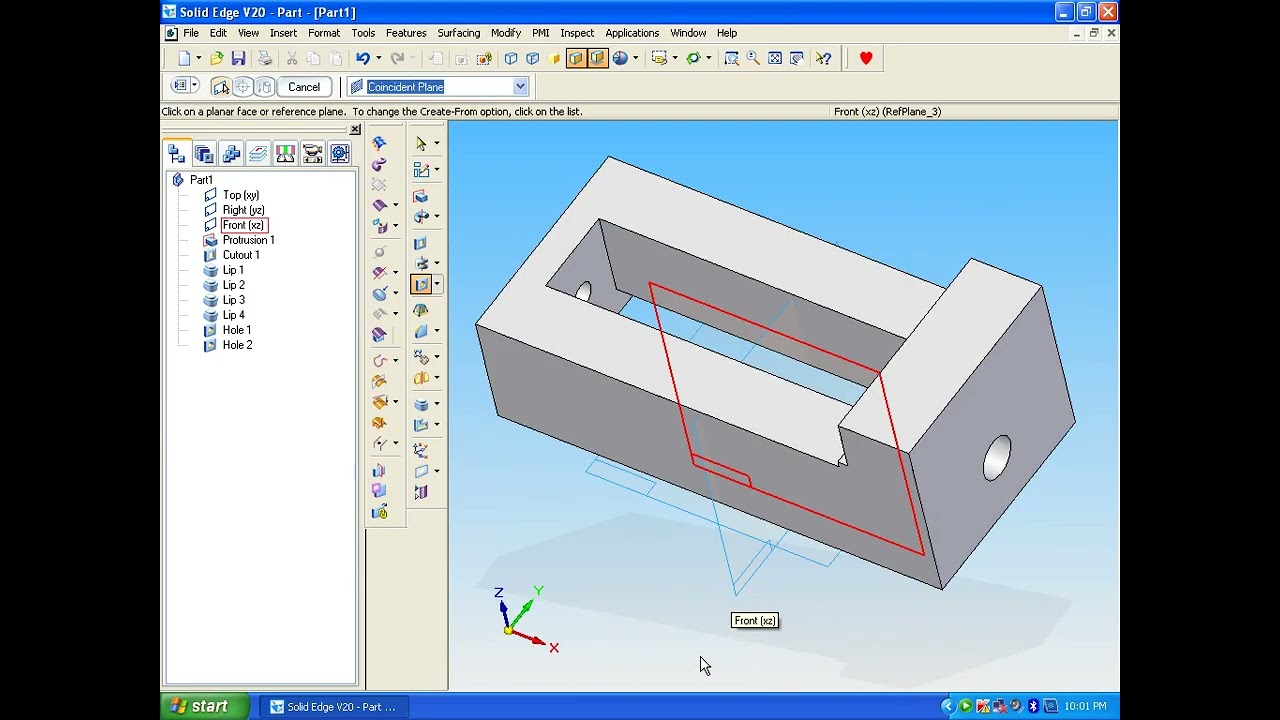Screen dimensions: 1280x720
Task: Click the Cutout feature icon
Action: pyautogui.click(x=421, y=242)
